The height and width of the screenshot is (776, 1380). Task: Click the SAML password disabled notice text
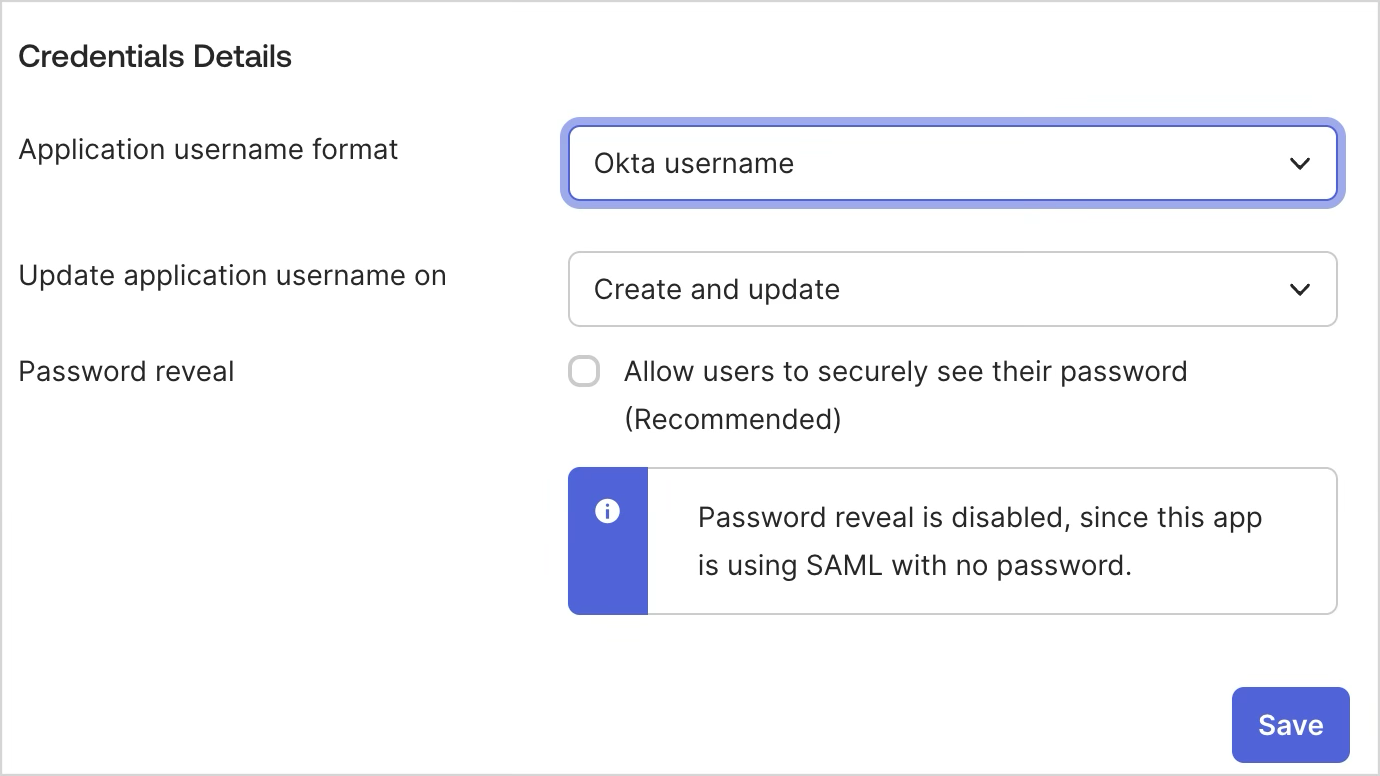point(980,541)
